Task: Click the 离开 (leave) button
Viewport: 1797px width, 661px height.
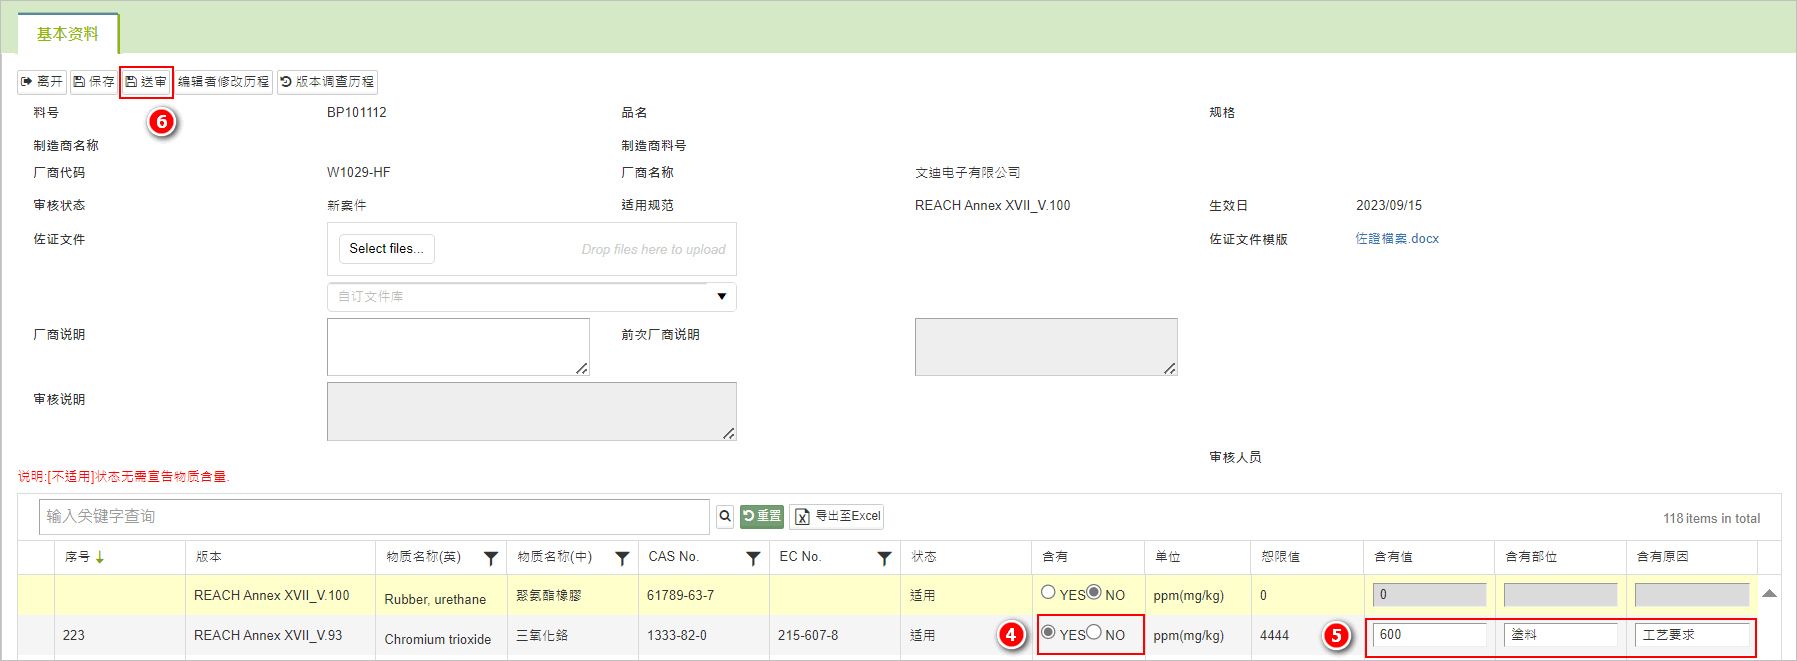Action: click(x=42, y=82)
